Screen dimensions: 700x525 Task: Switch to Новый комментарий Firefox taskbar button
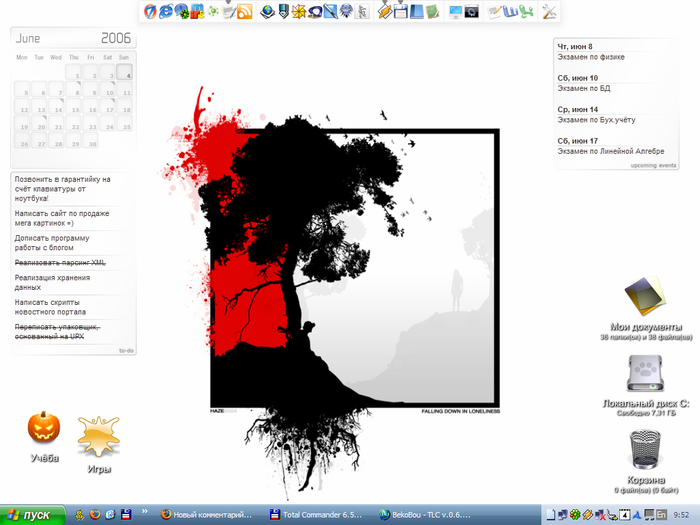207,515
